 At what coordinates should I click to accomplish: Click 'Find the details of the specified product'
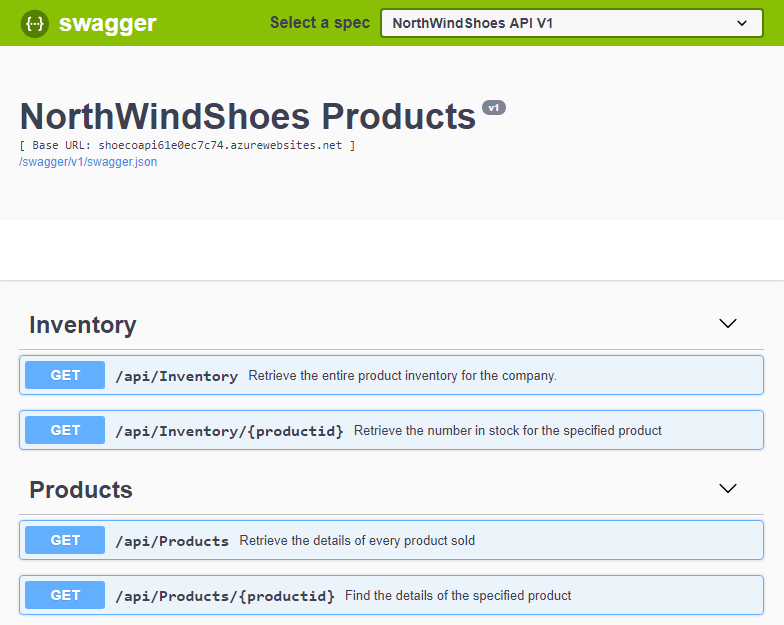[458, 596]
